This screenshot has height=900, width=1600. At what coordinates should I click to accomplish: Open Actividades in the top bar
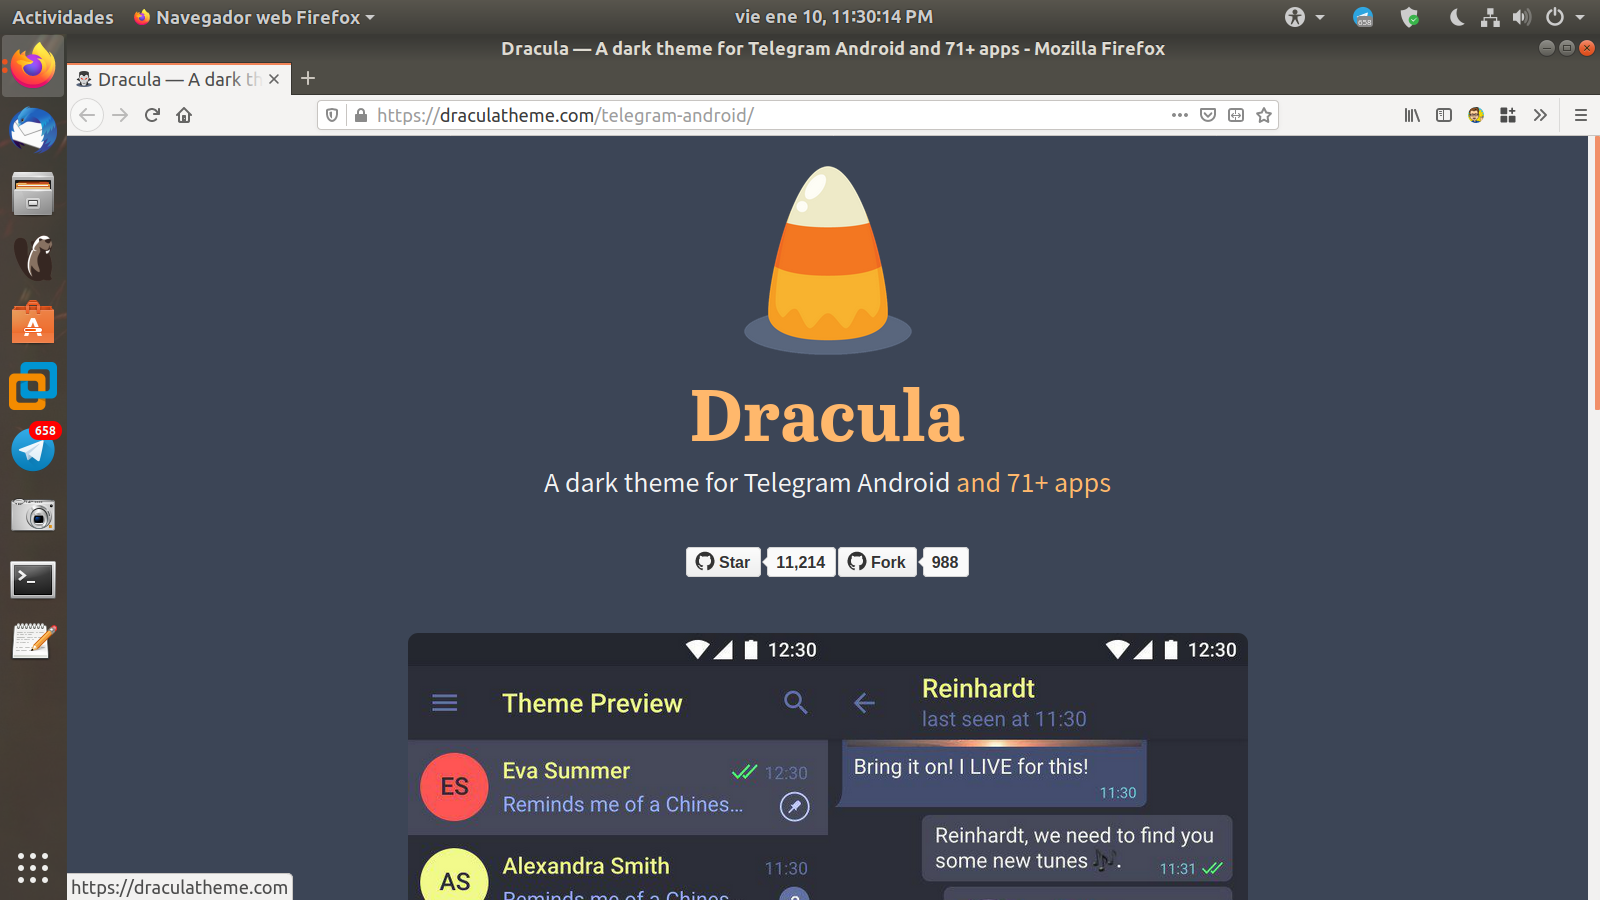[x=62, y=16]
